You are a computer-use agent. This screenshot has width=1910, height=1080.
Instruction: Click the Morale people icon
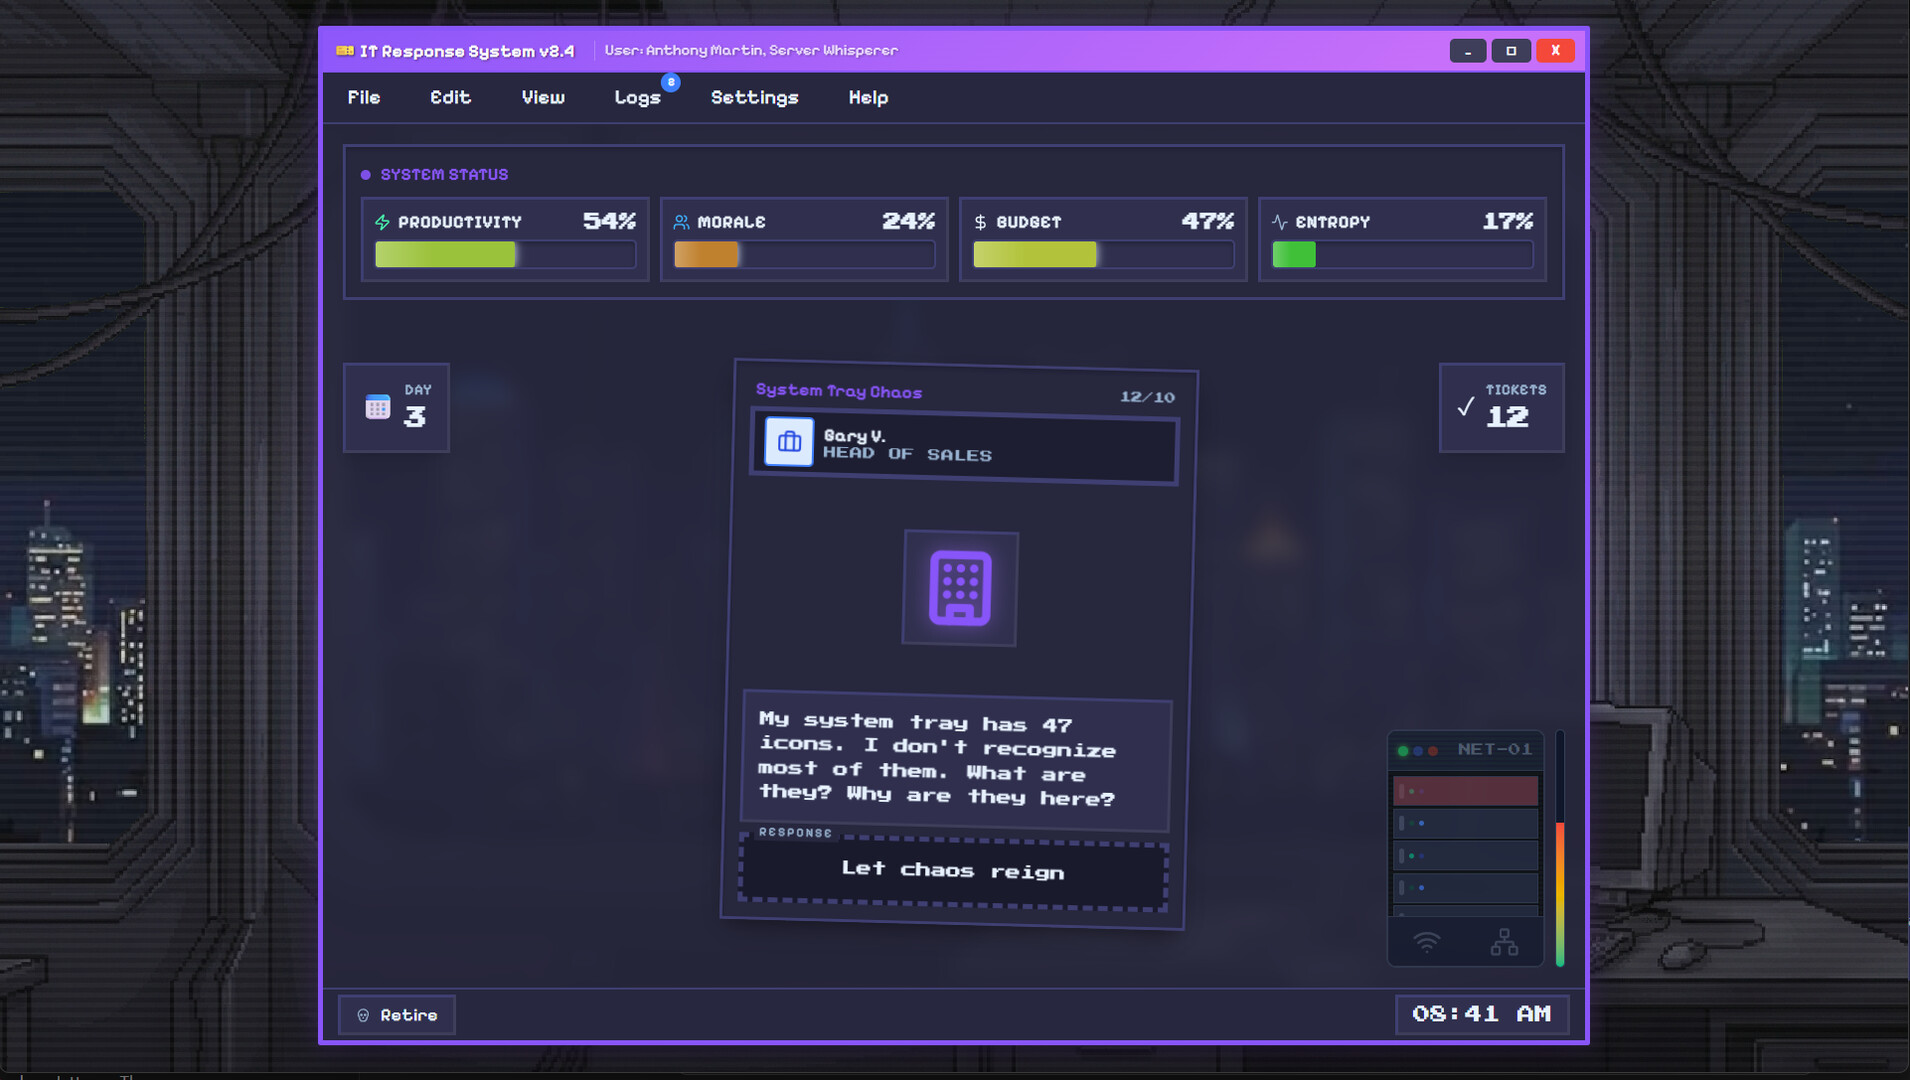[683, 221]
